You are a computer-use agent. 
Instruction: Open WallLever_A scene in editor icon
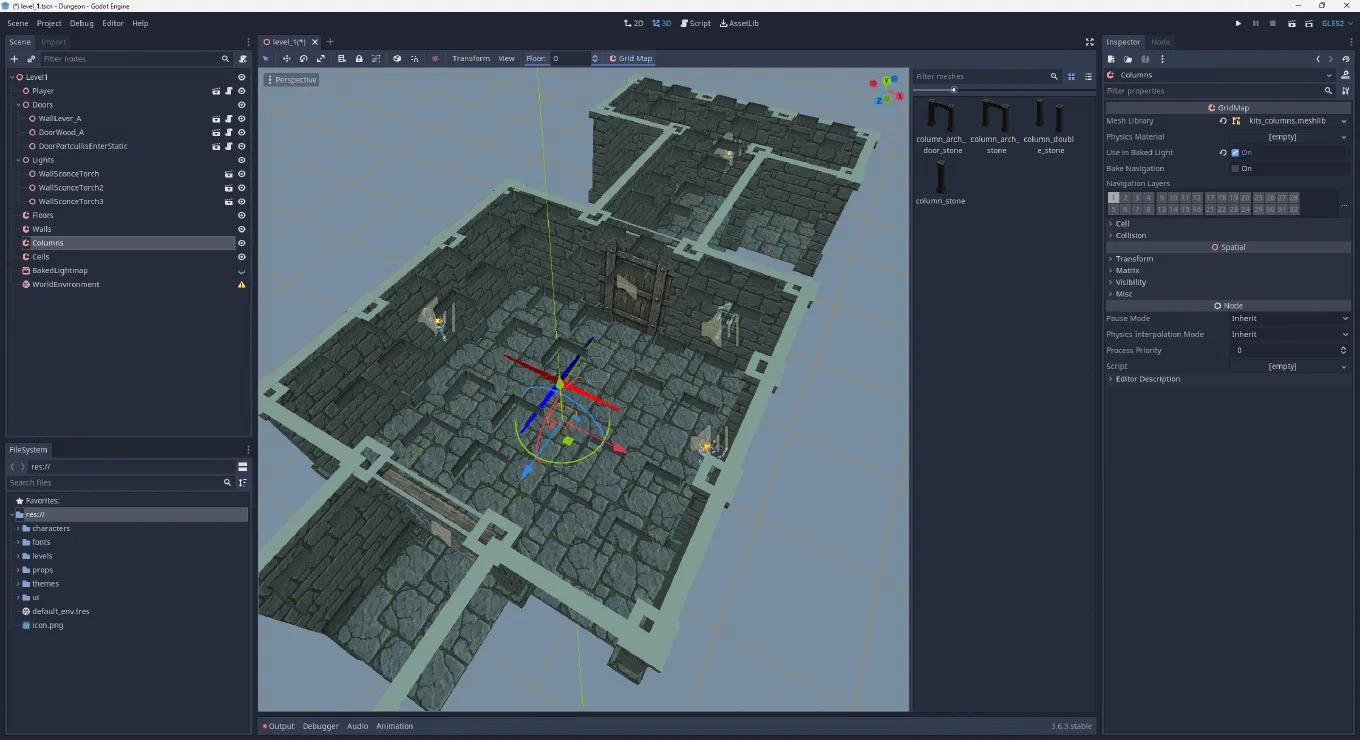216,118
